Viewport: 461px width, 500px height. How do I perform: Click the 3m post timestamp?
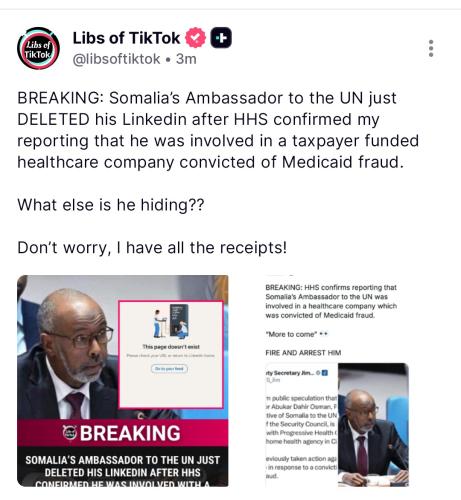tap(186, 59)
